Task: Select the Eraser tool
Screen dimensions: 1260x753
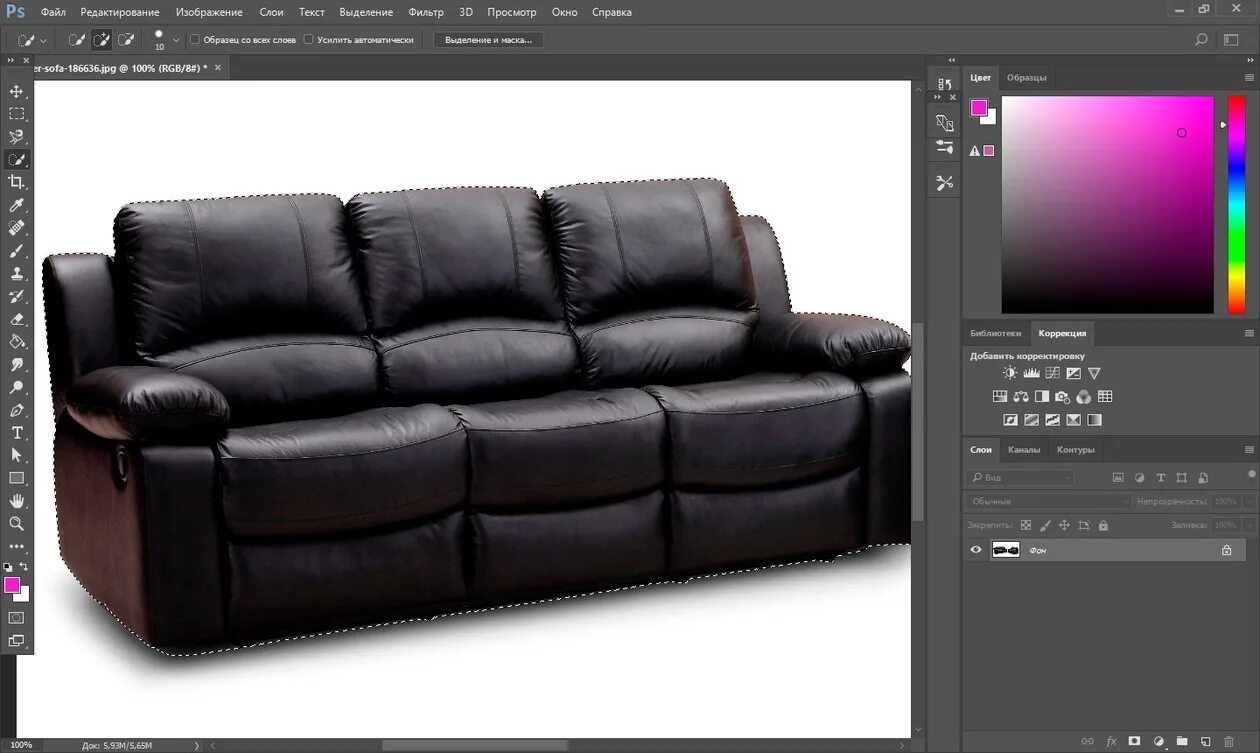Action: 16,319
